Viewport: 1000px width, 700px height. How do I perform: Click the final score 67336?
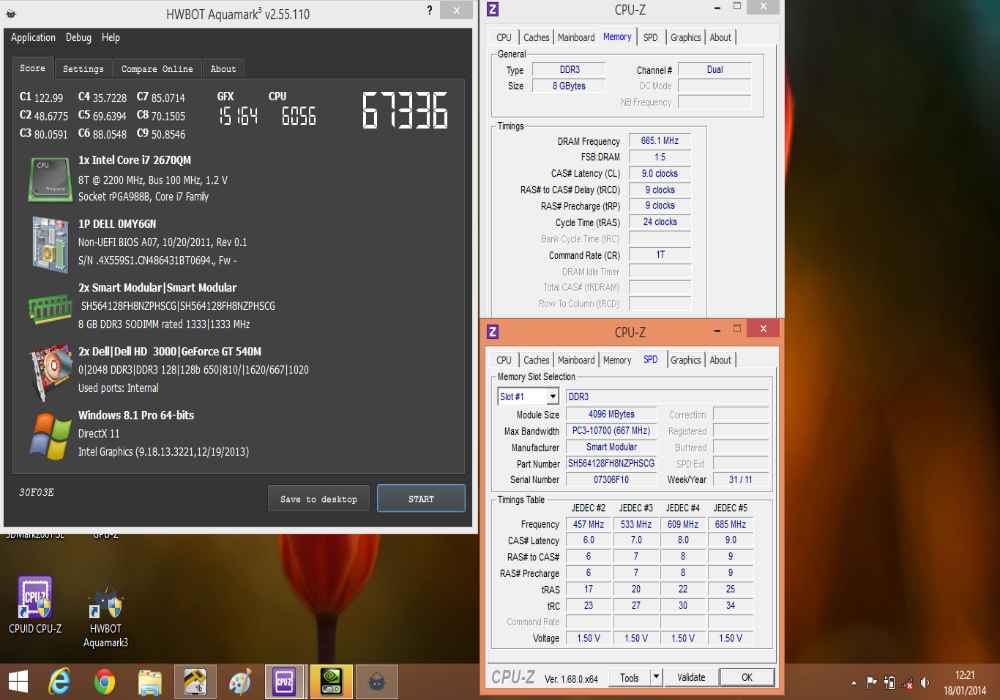[405, 111]
